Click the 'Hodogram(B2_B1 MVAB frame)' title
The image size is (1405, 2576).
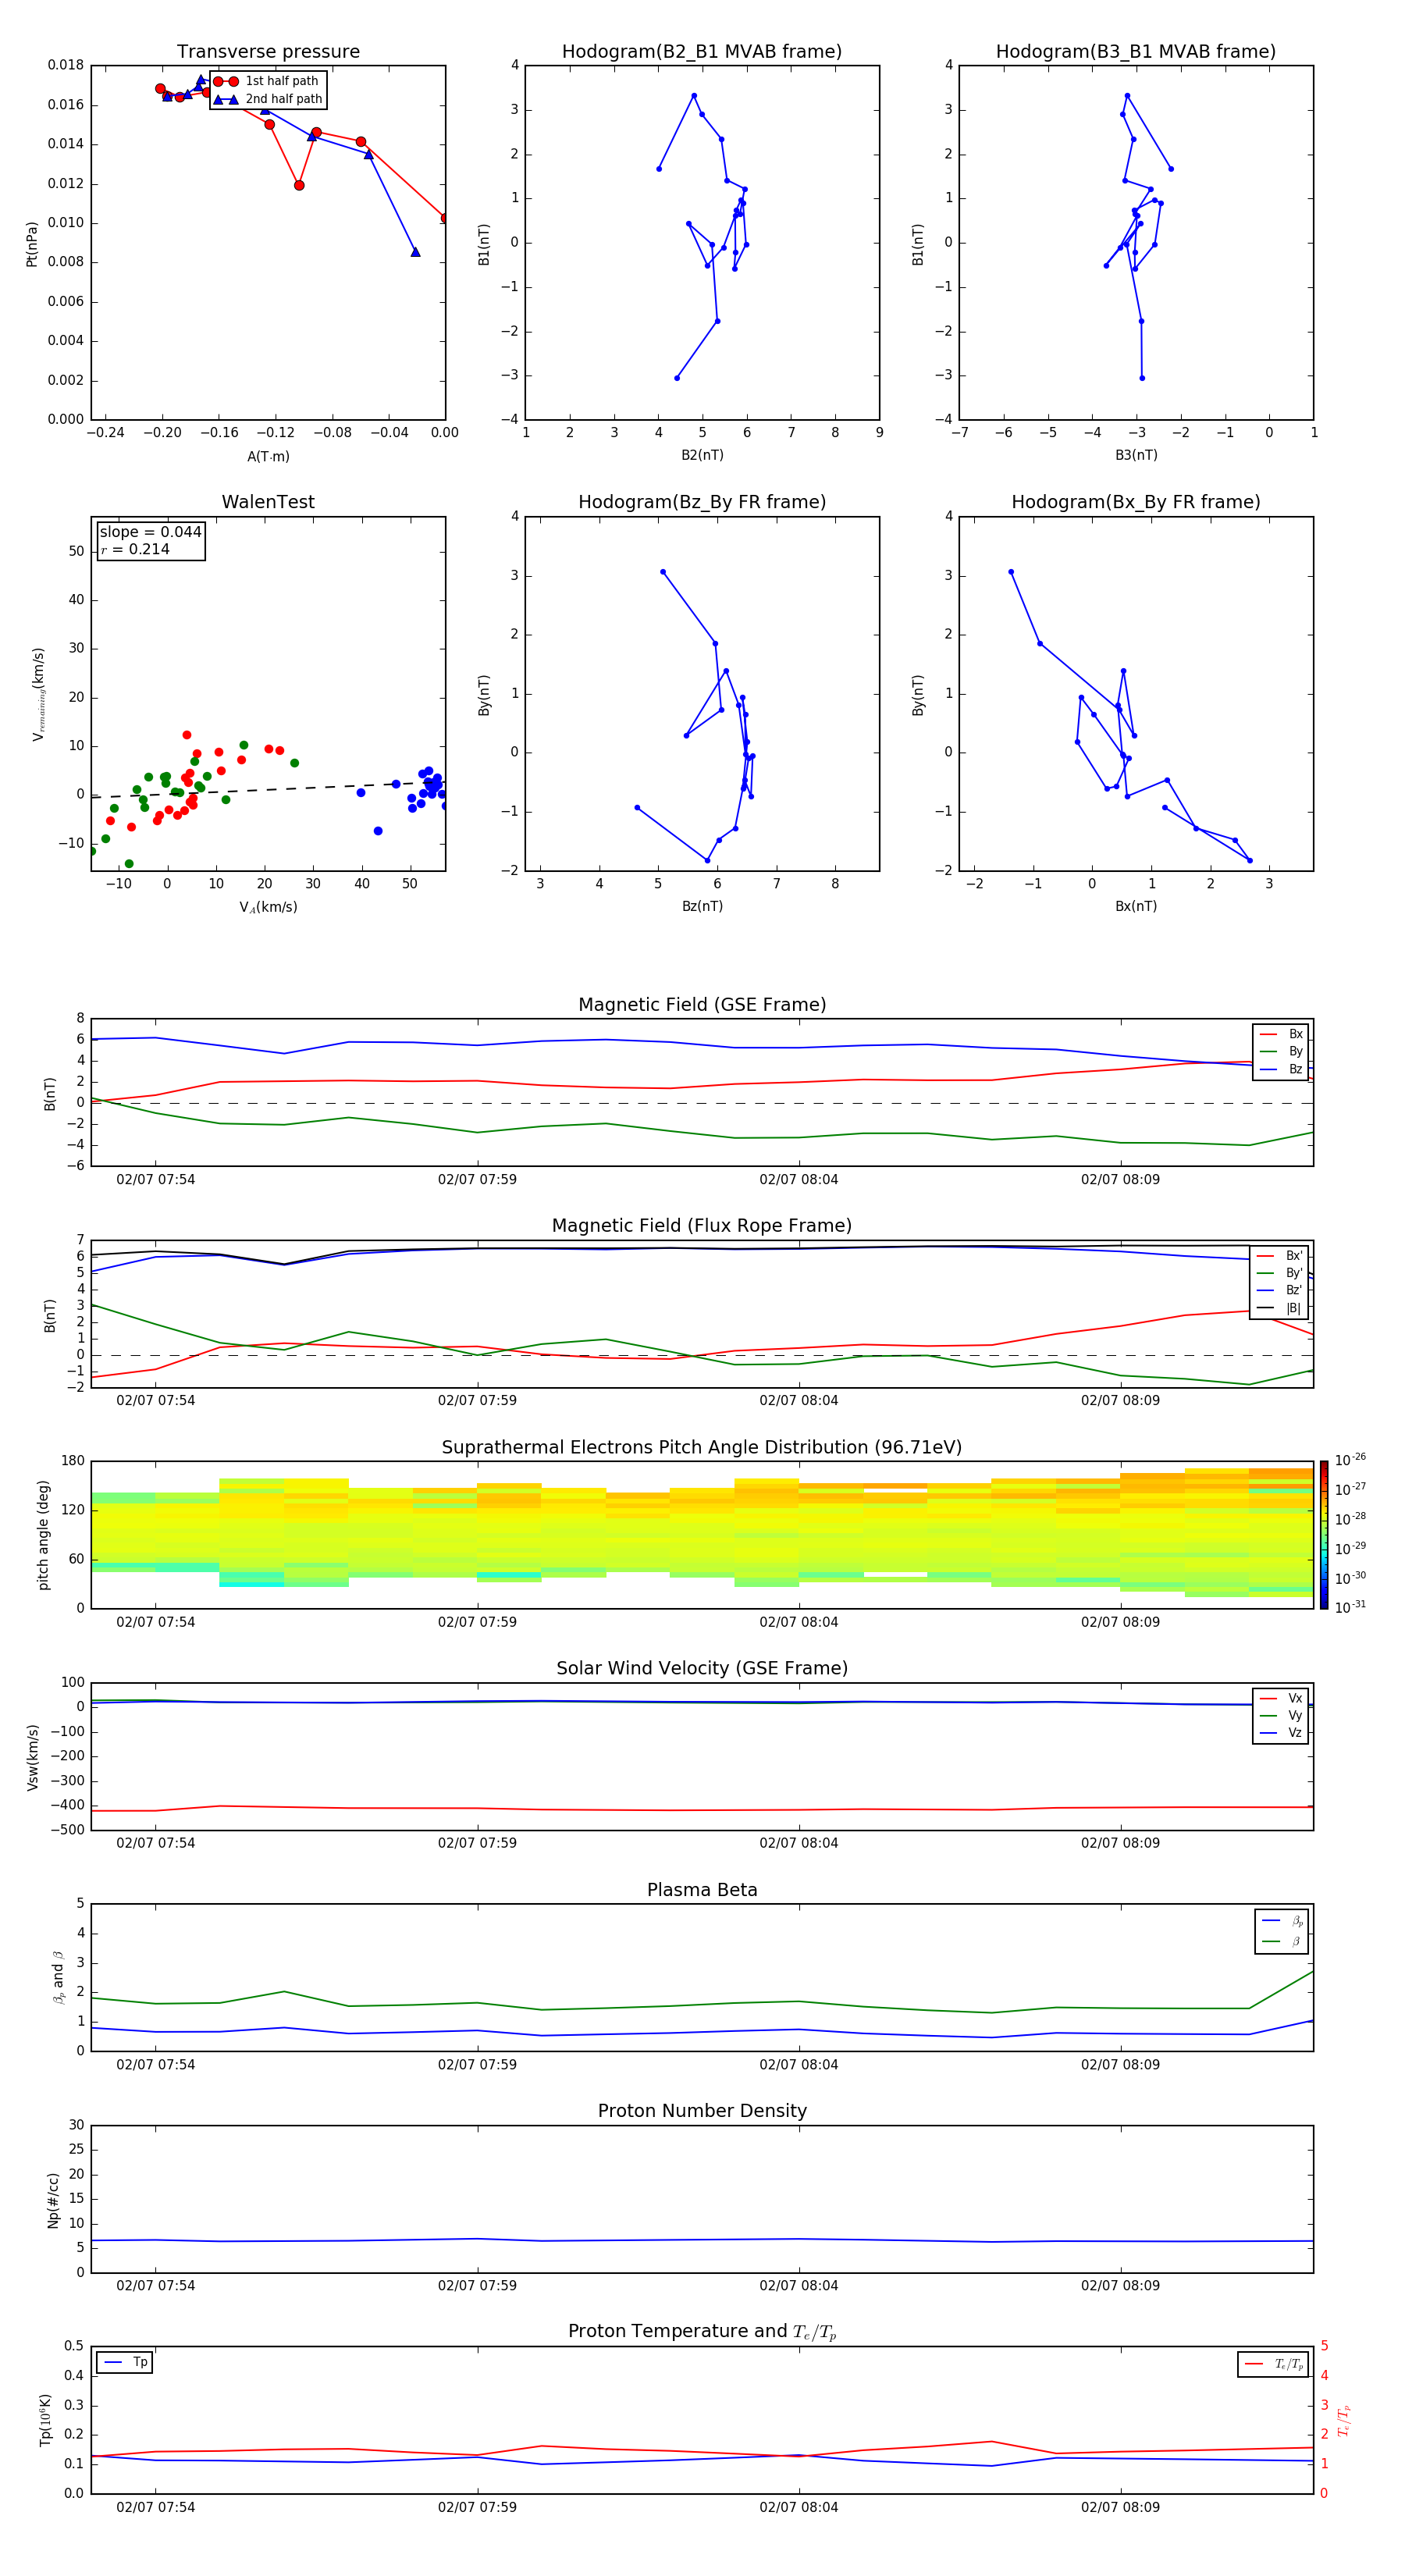pyautogui.click(x=702, y=52)
